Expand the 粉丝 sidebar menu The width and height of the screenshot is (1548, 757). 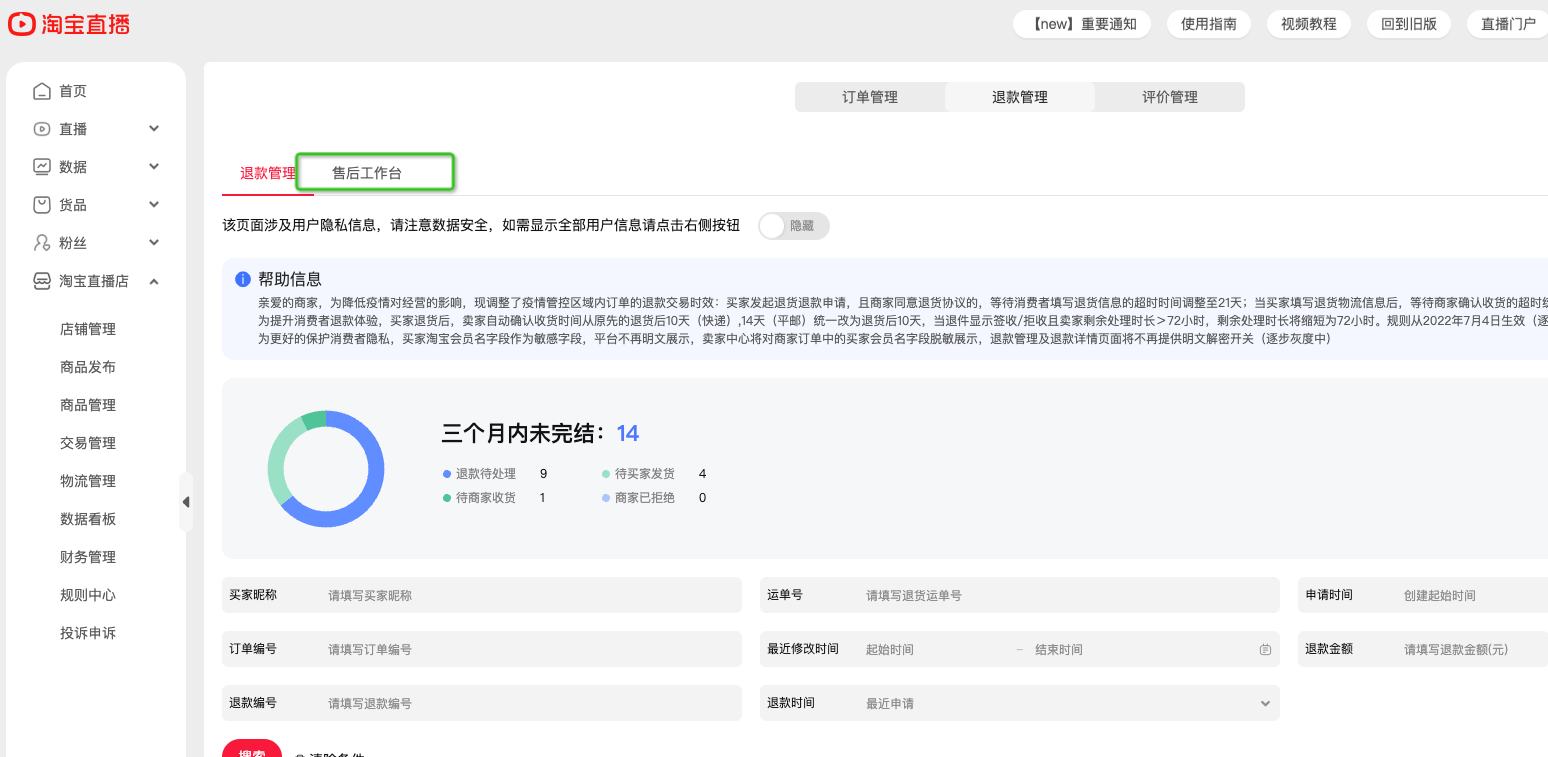154,243
